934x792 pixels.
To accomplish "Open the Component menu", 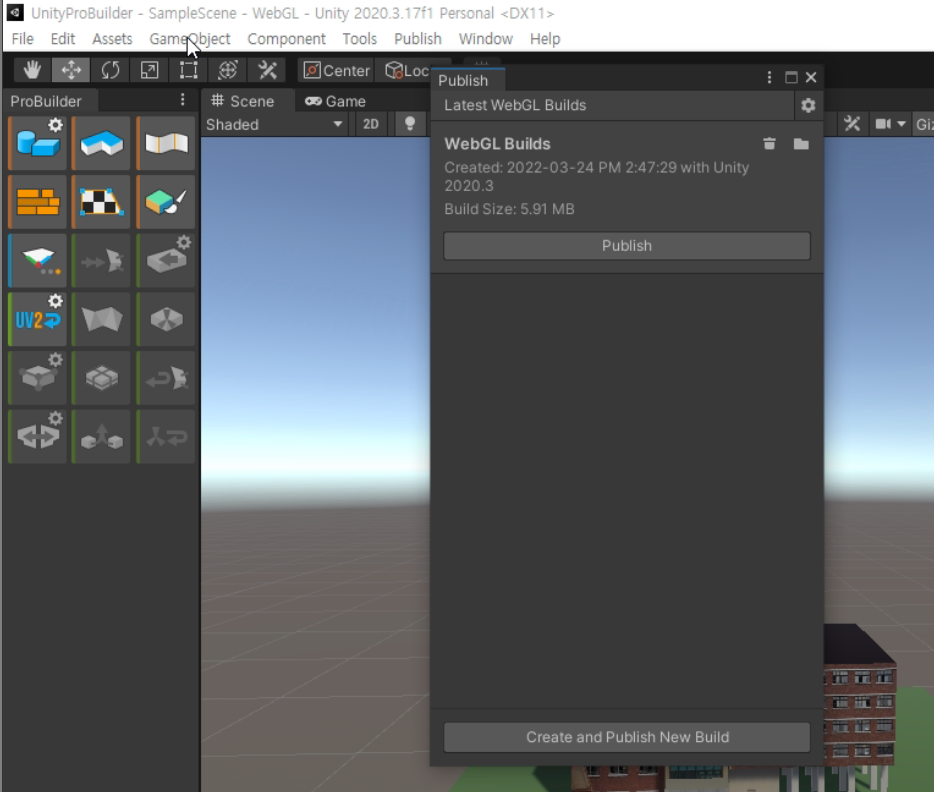I will 287,39.
